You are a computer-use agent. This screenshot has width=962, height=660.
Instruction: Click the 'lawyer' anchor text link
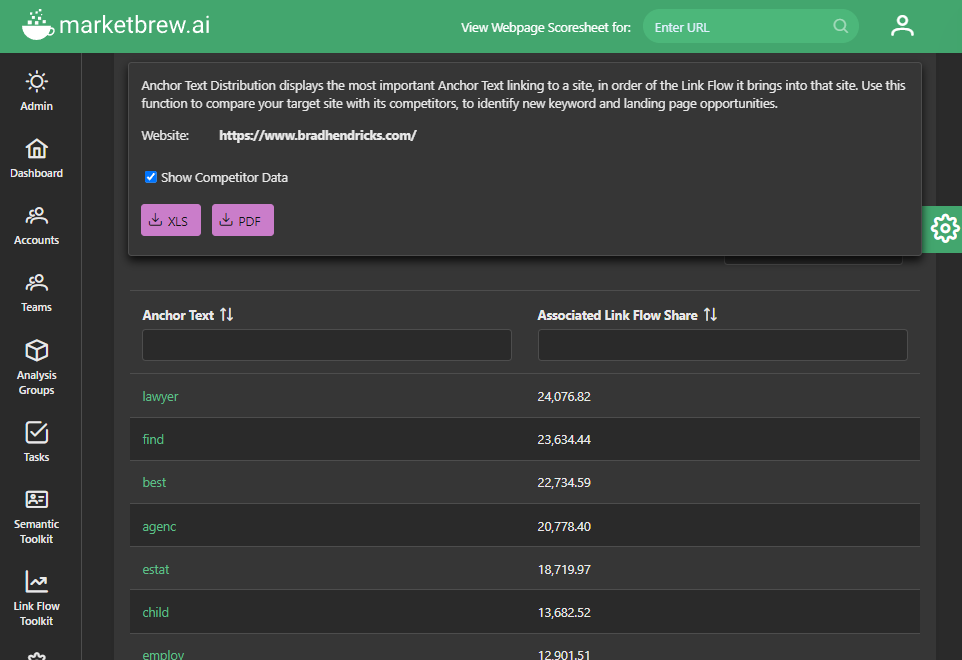point(160,397)
